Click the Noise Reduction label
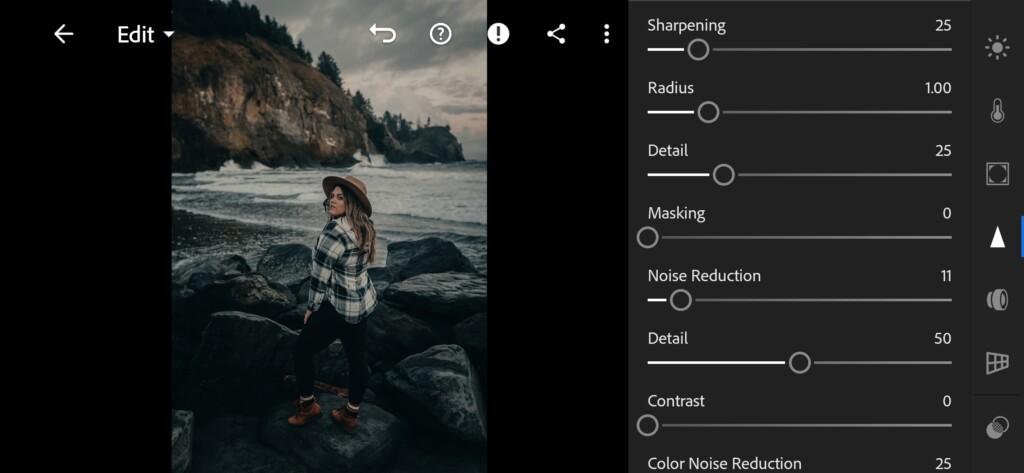Image resolution: width=1024 pixels, height=473 pixels. point(704,276)
